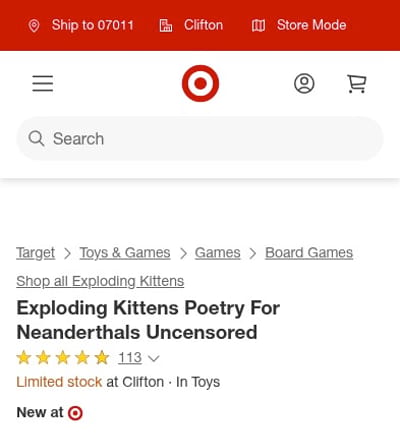This screenshot has height=440, width=400.
Task: Change the Ship to 07011 zip code
Action: (x=92, y=25)
